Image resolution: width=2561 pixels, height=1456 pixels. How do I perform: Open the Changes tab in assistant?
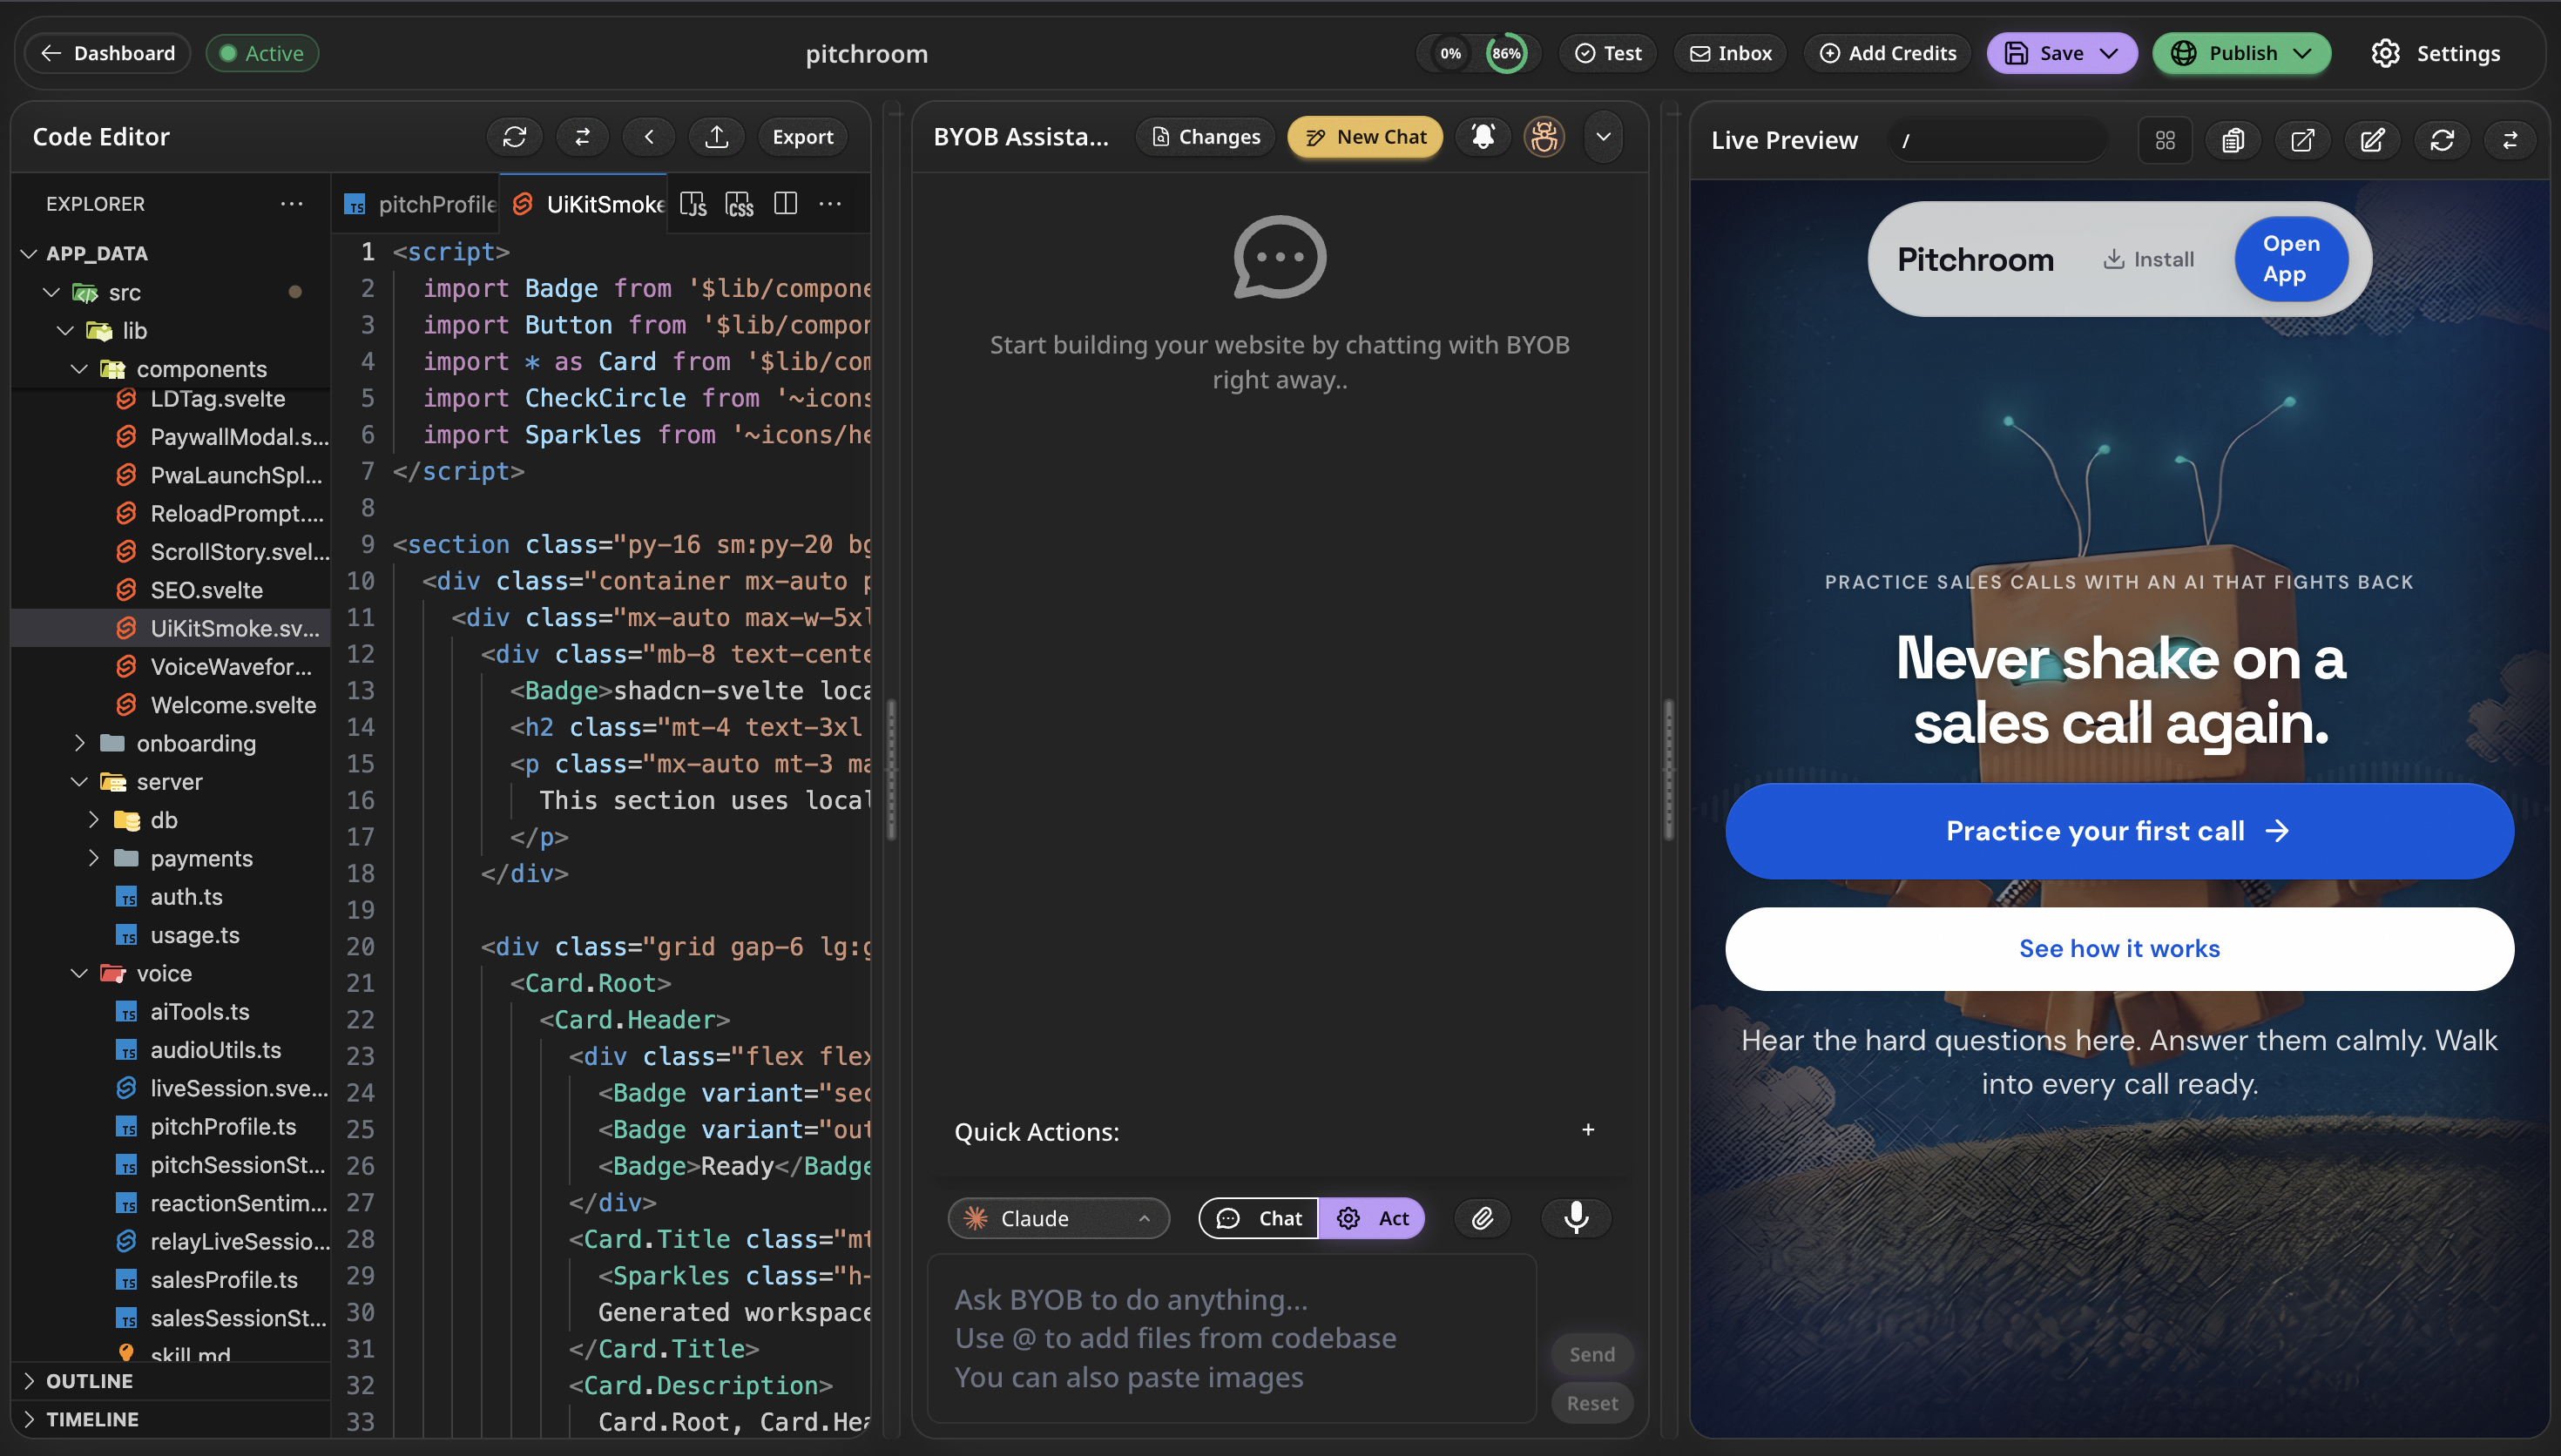tap(1206, 137)
